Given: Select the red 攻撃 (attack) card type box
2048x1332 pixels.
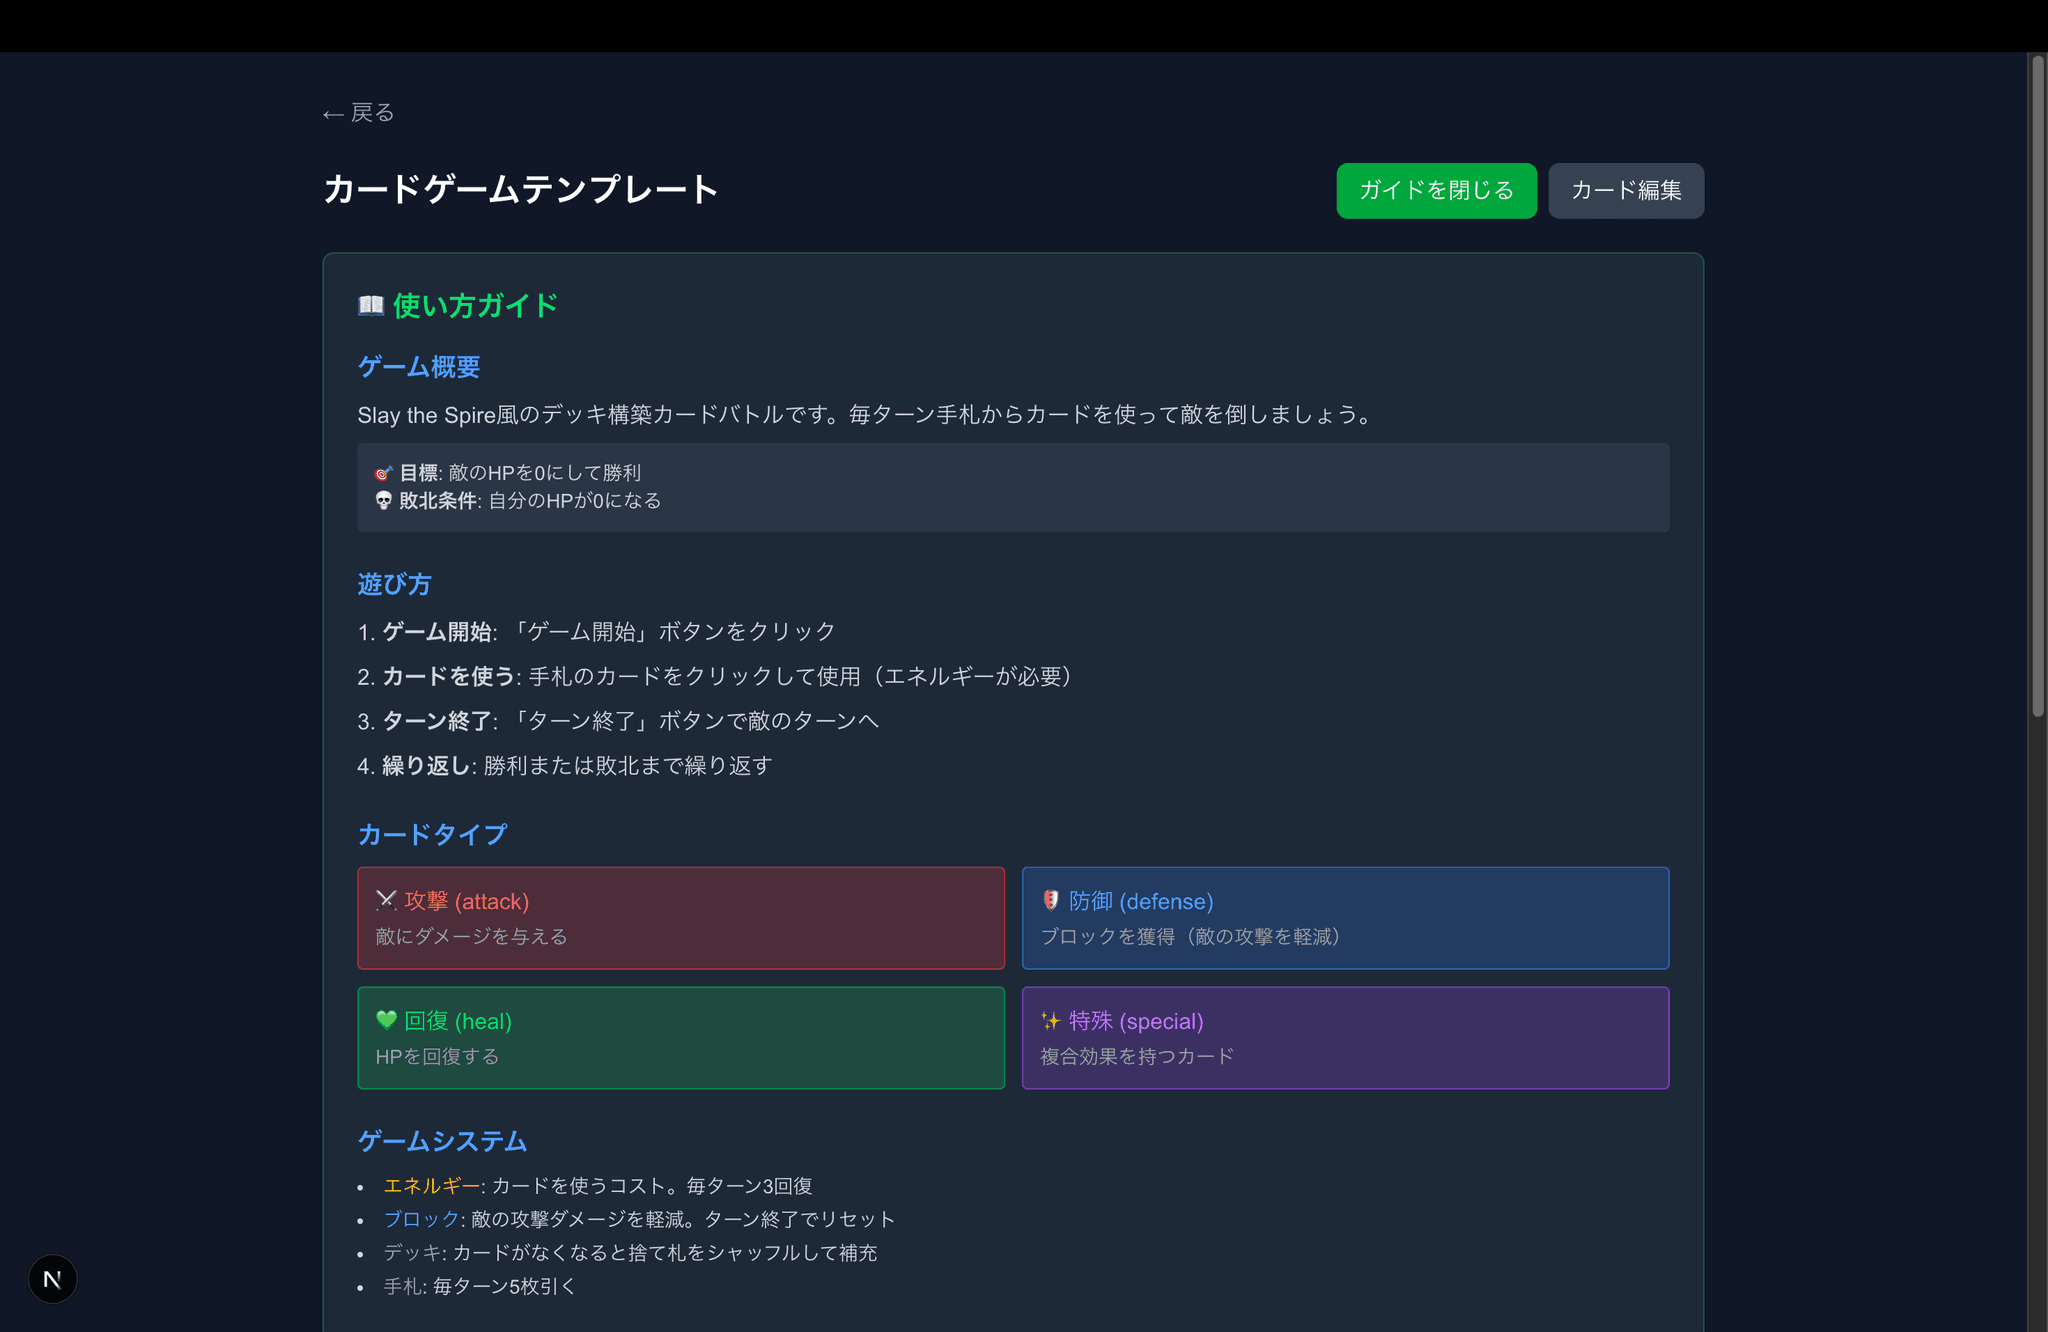Looking at the screenshot, I should (680, 918).
